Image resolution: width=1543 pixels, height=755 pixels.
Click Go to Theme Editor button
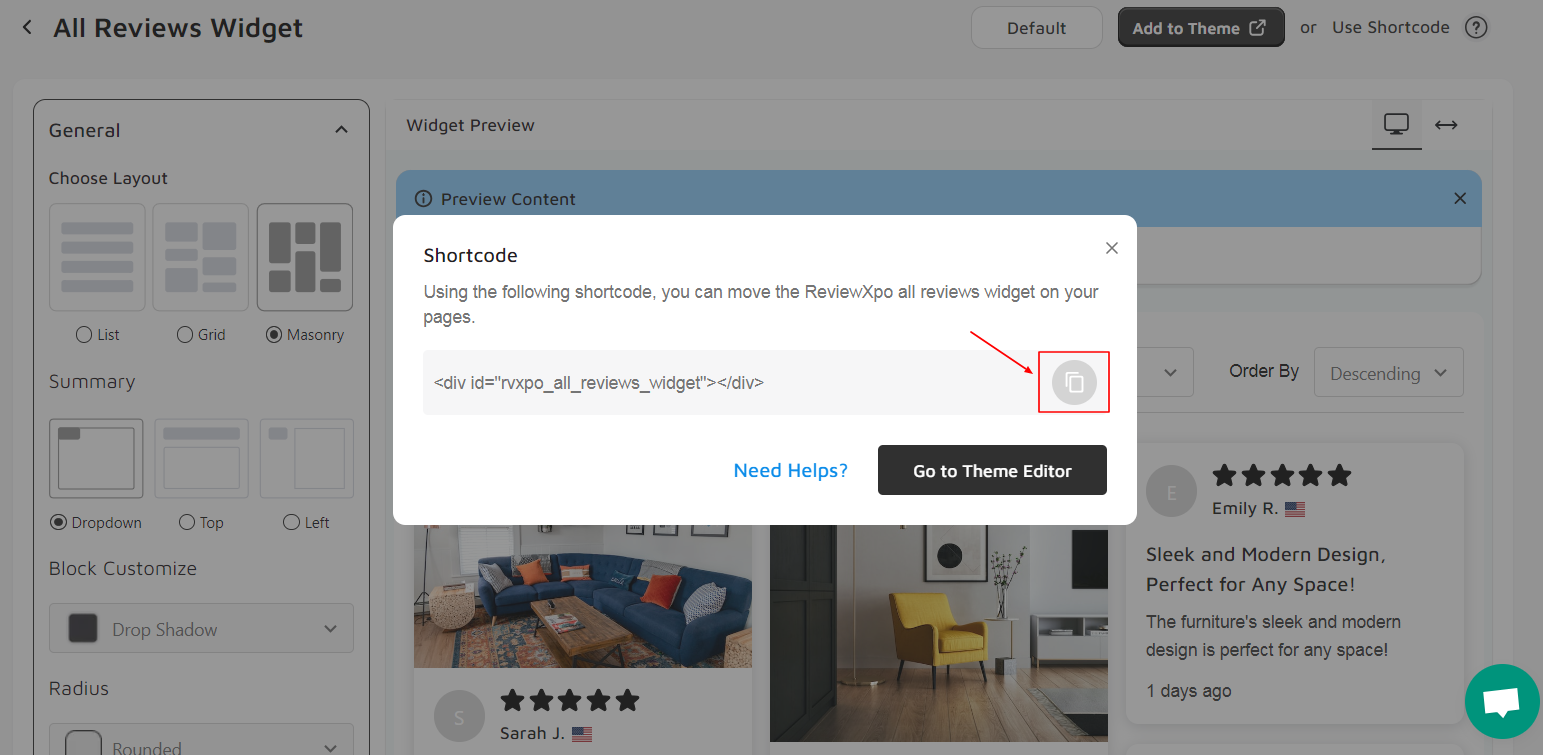[992, 470]
